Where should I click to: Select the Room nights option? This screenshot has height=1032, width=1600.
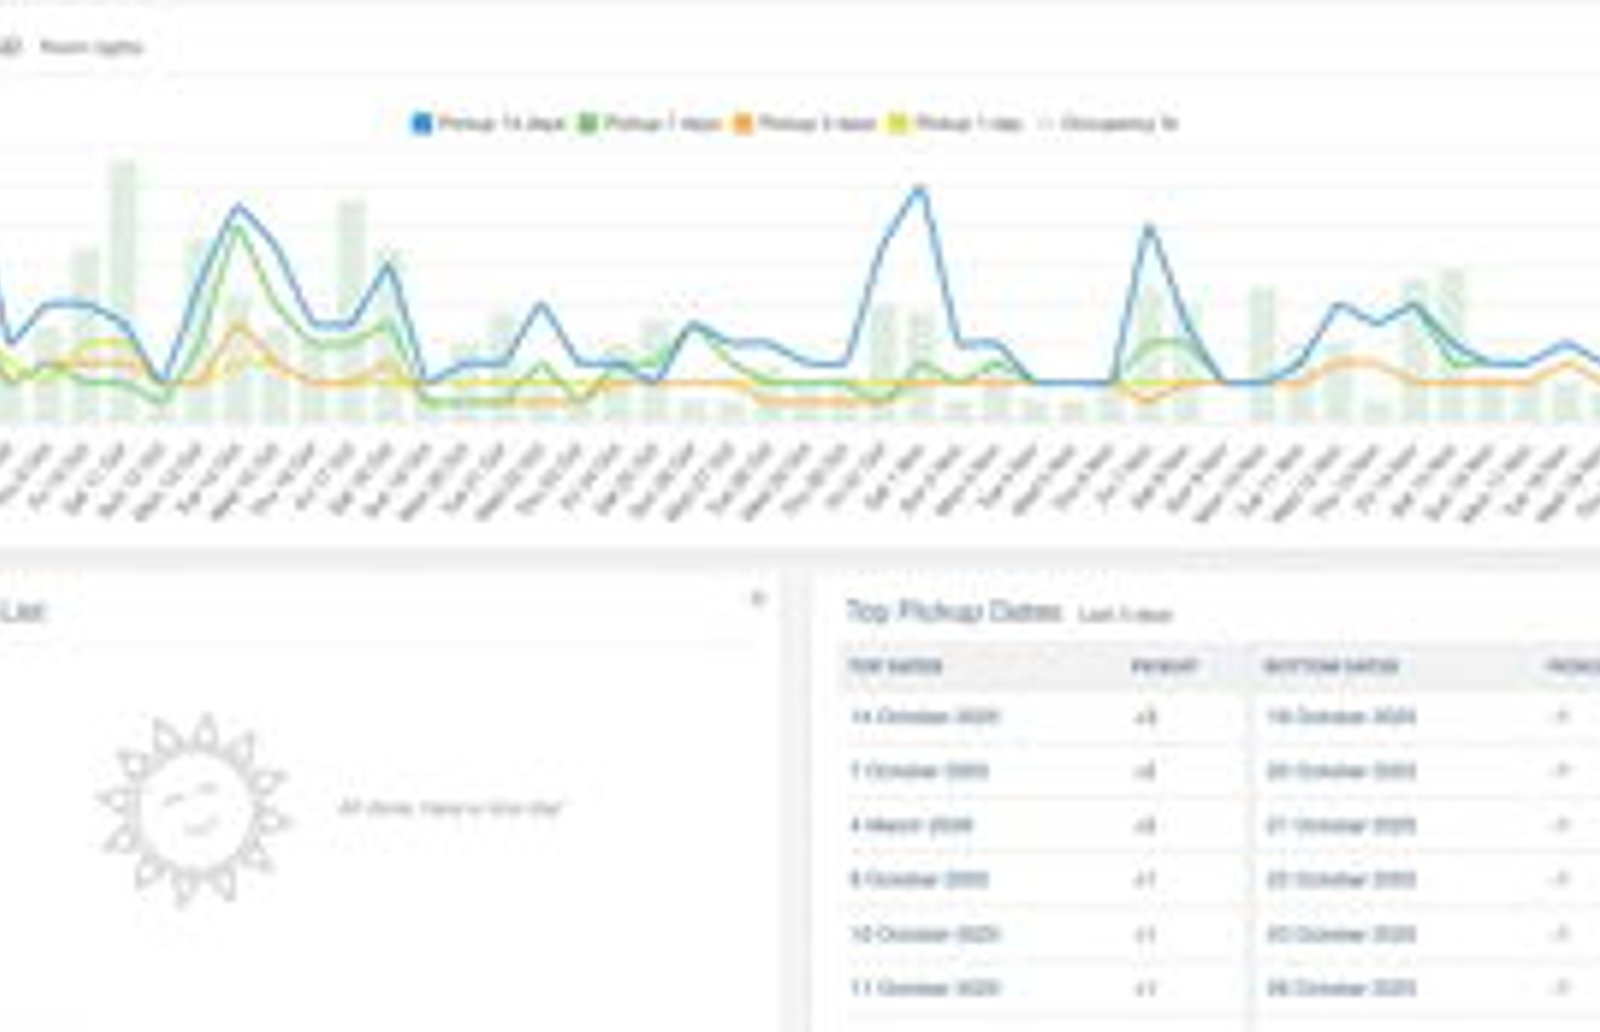[91, 47]
